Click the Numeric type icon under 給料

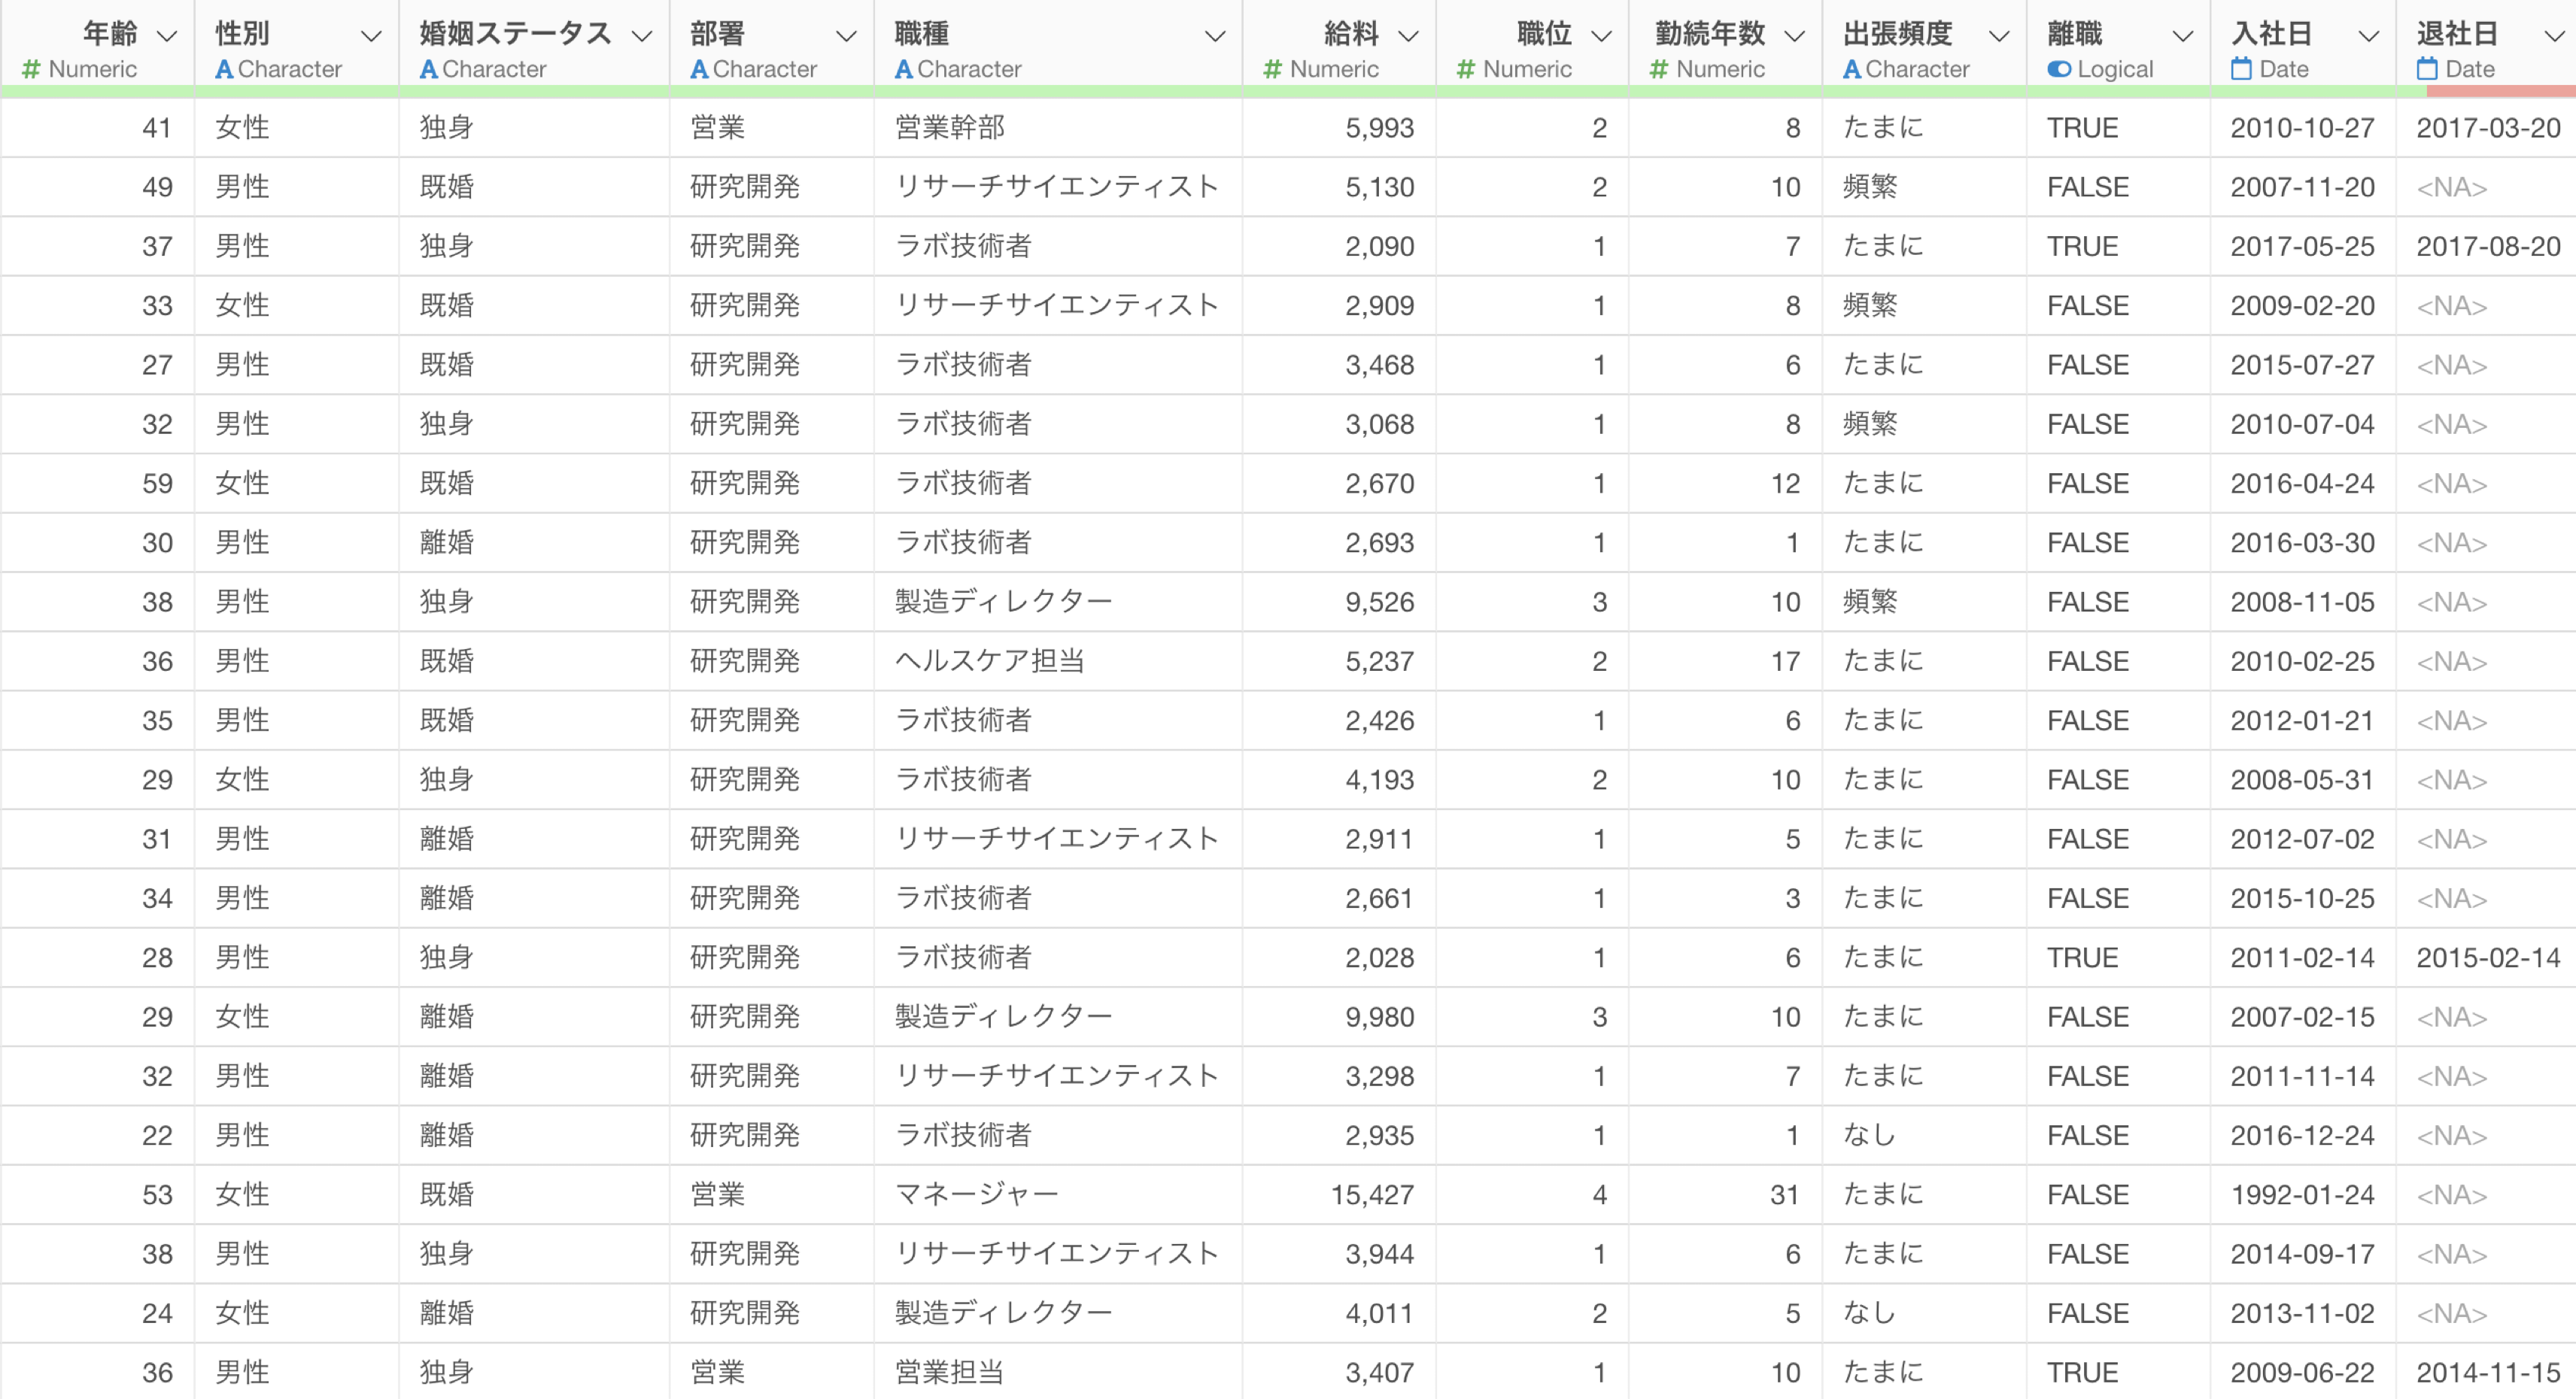(1272, 69)
